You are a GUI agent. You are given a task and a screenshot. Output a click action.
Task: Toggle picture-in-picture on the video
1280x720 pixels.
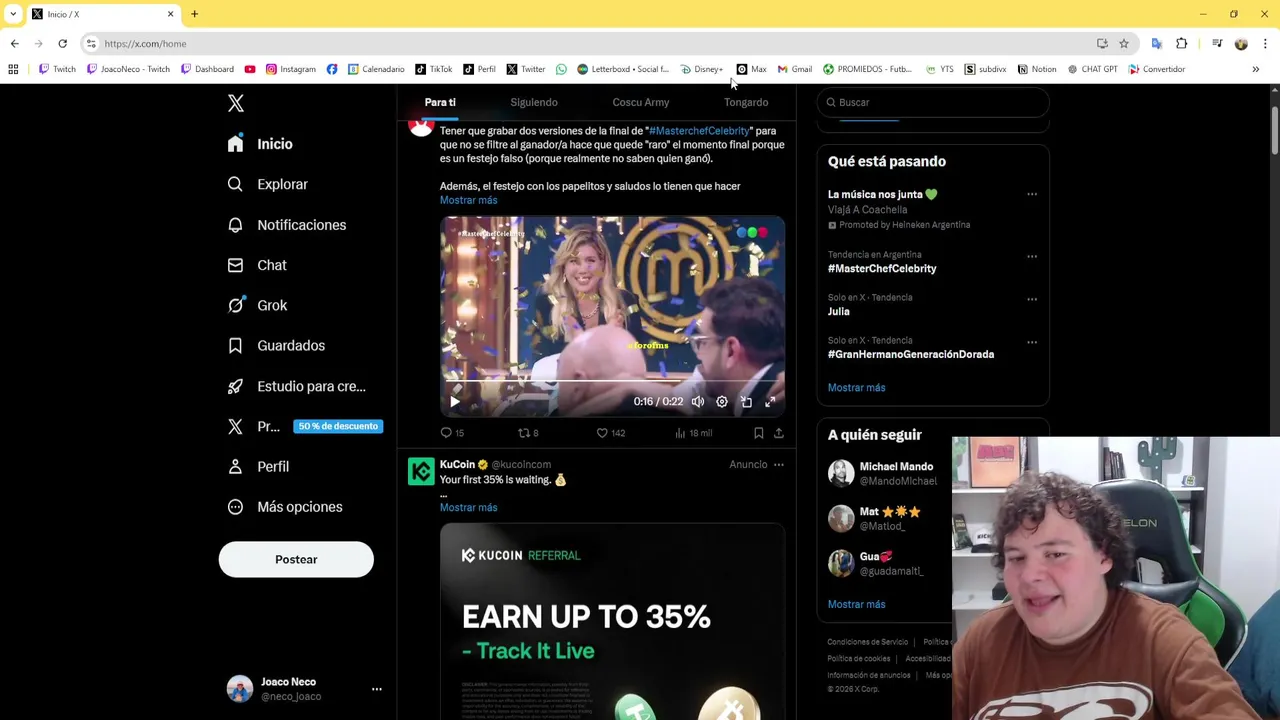746,402
